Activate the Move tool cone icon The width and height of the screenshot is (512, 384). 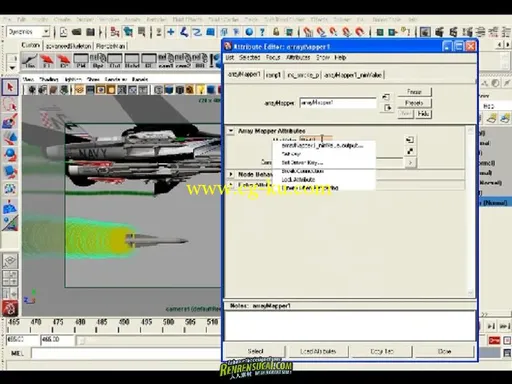[10, 138]
